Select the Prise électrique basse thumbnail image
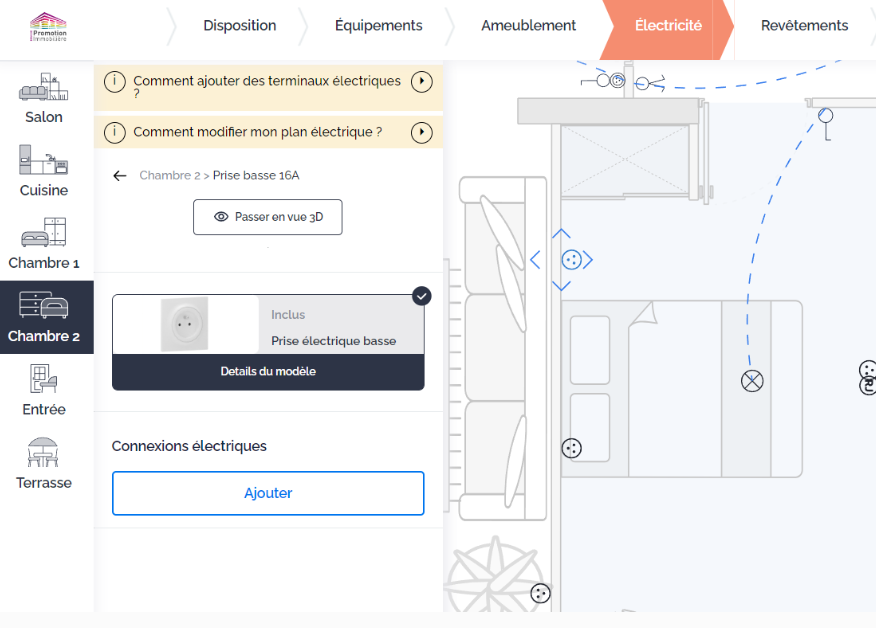Screen dimensions: 876x628 coord(185,324)
